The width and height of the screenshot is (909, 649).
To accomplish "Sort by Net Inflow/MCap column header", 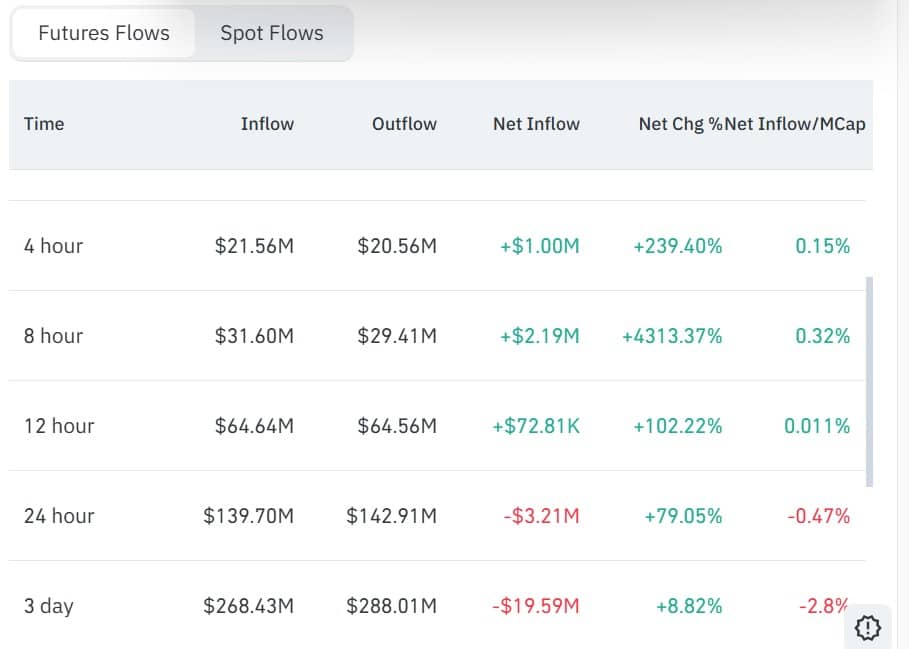I will pos(796,124).
